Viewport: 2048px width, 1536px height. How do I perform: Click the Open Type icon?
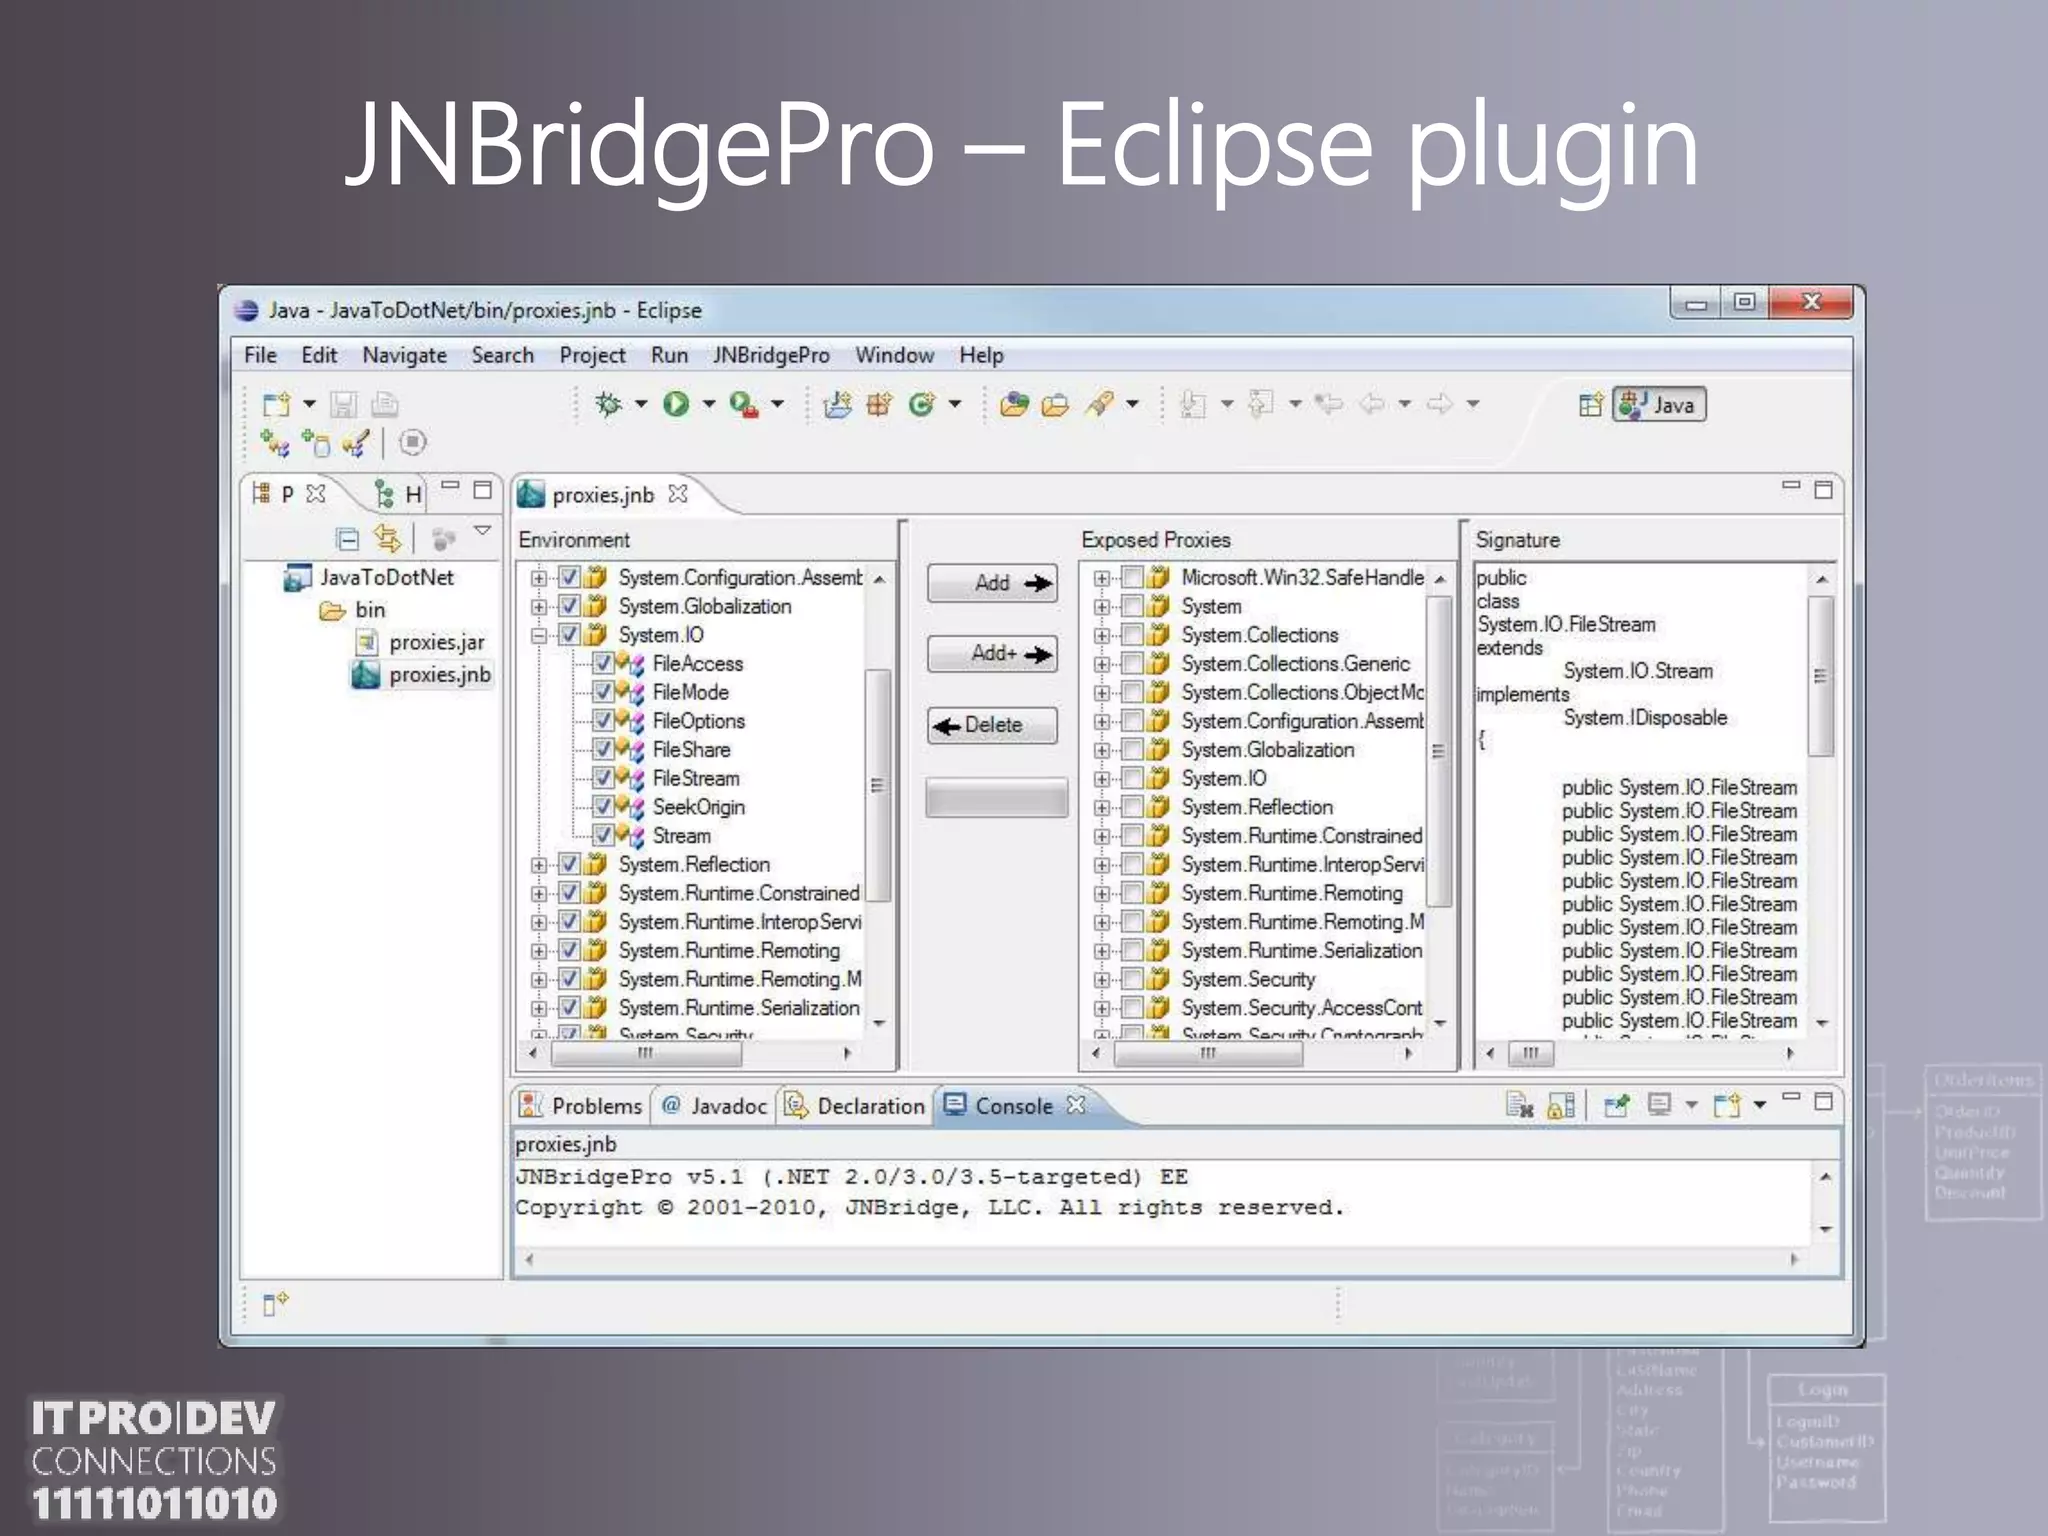1014,404
